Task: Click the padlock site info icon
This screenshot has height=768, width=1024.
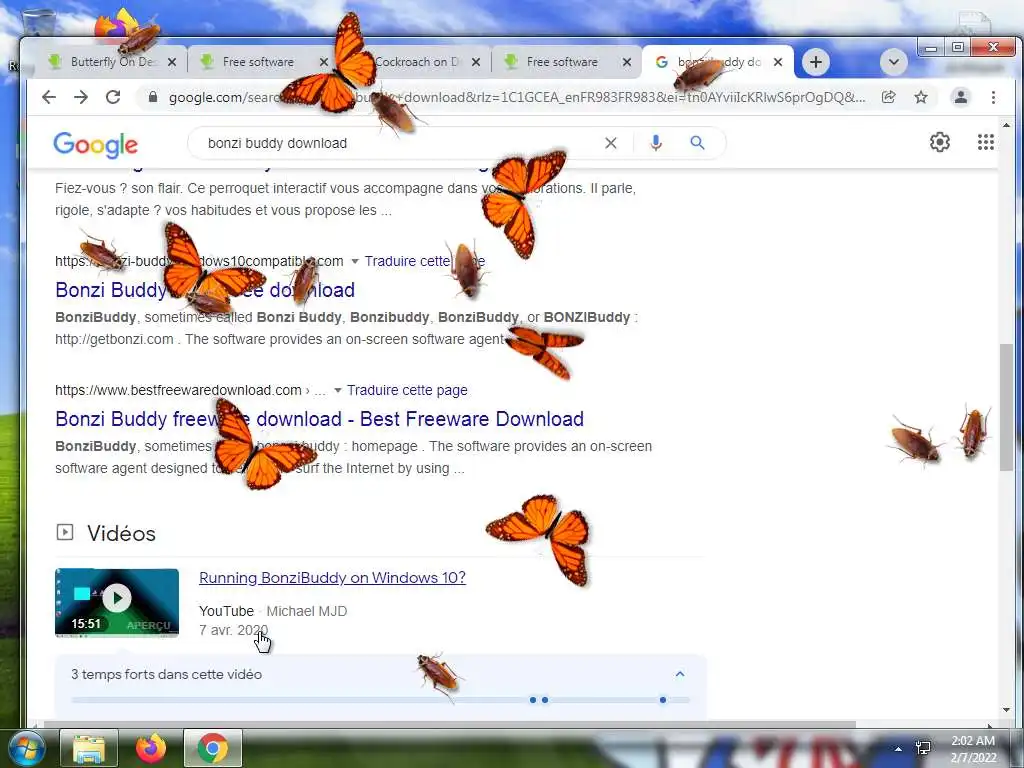Action: coord(153,97)
